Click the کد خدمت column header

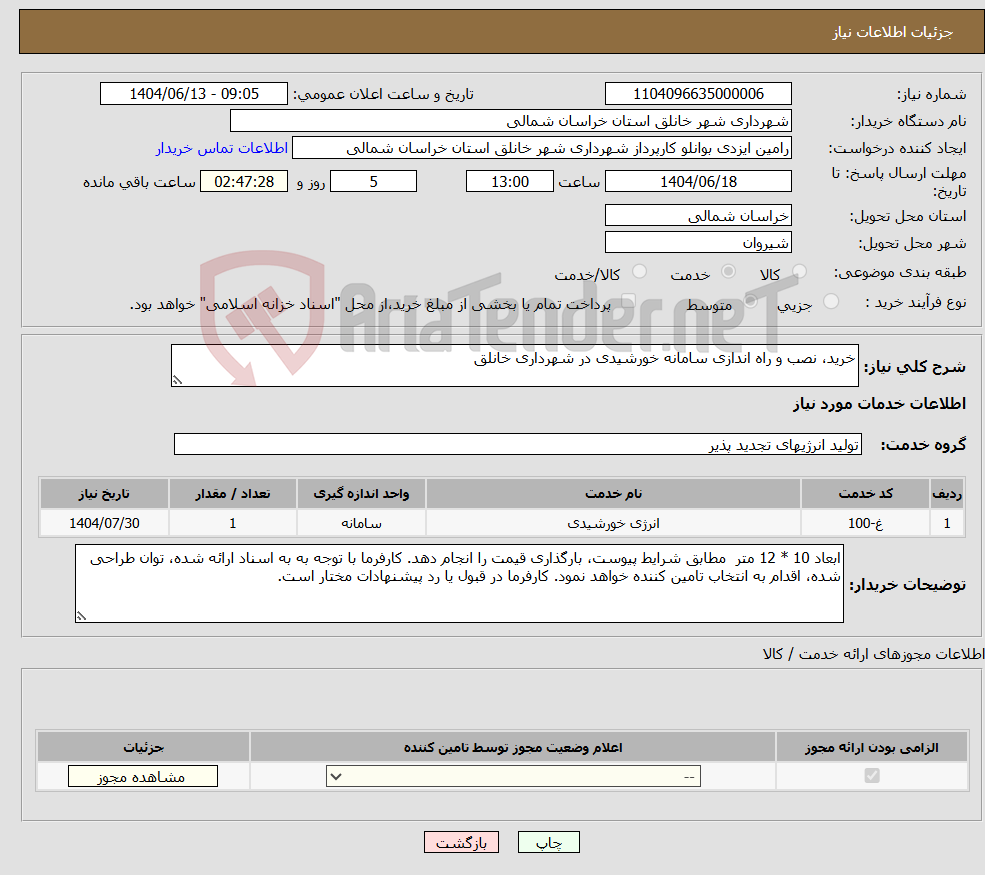pyautogui.click(x=865, y=494)
